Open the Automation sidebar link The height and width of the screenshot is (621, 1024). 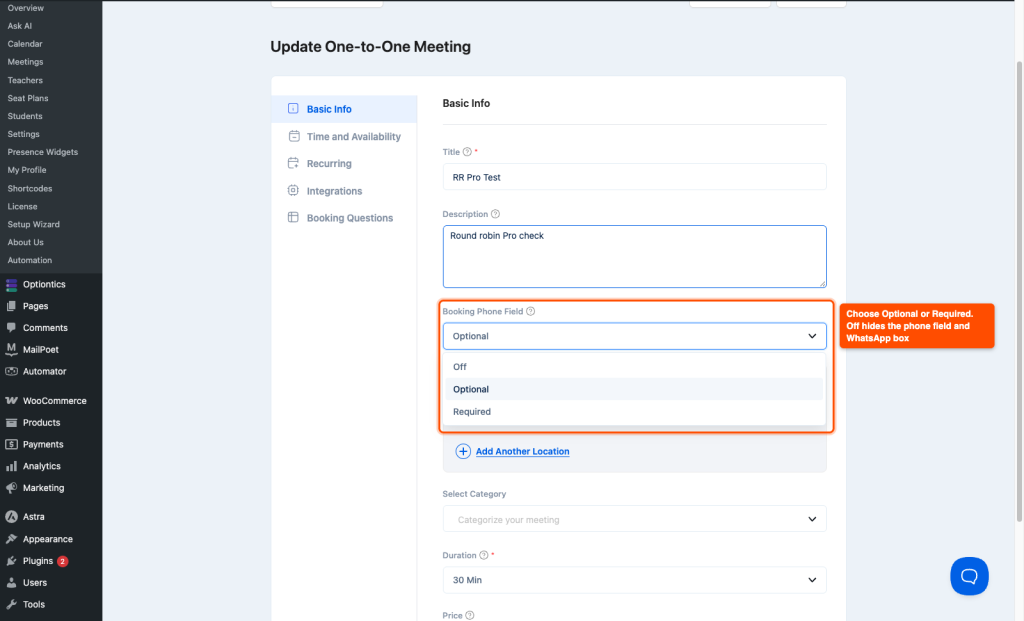pos(29,260)
